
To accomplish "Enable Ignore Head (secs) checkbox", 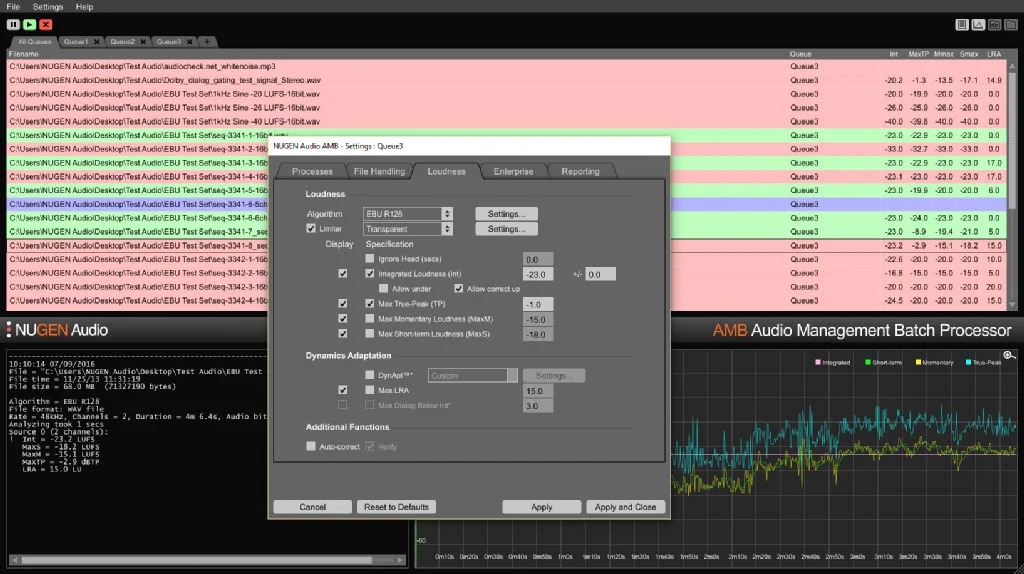I will point(370,259).
